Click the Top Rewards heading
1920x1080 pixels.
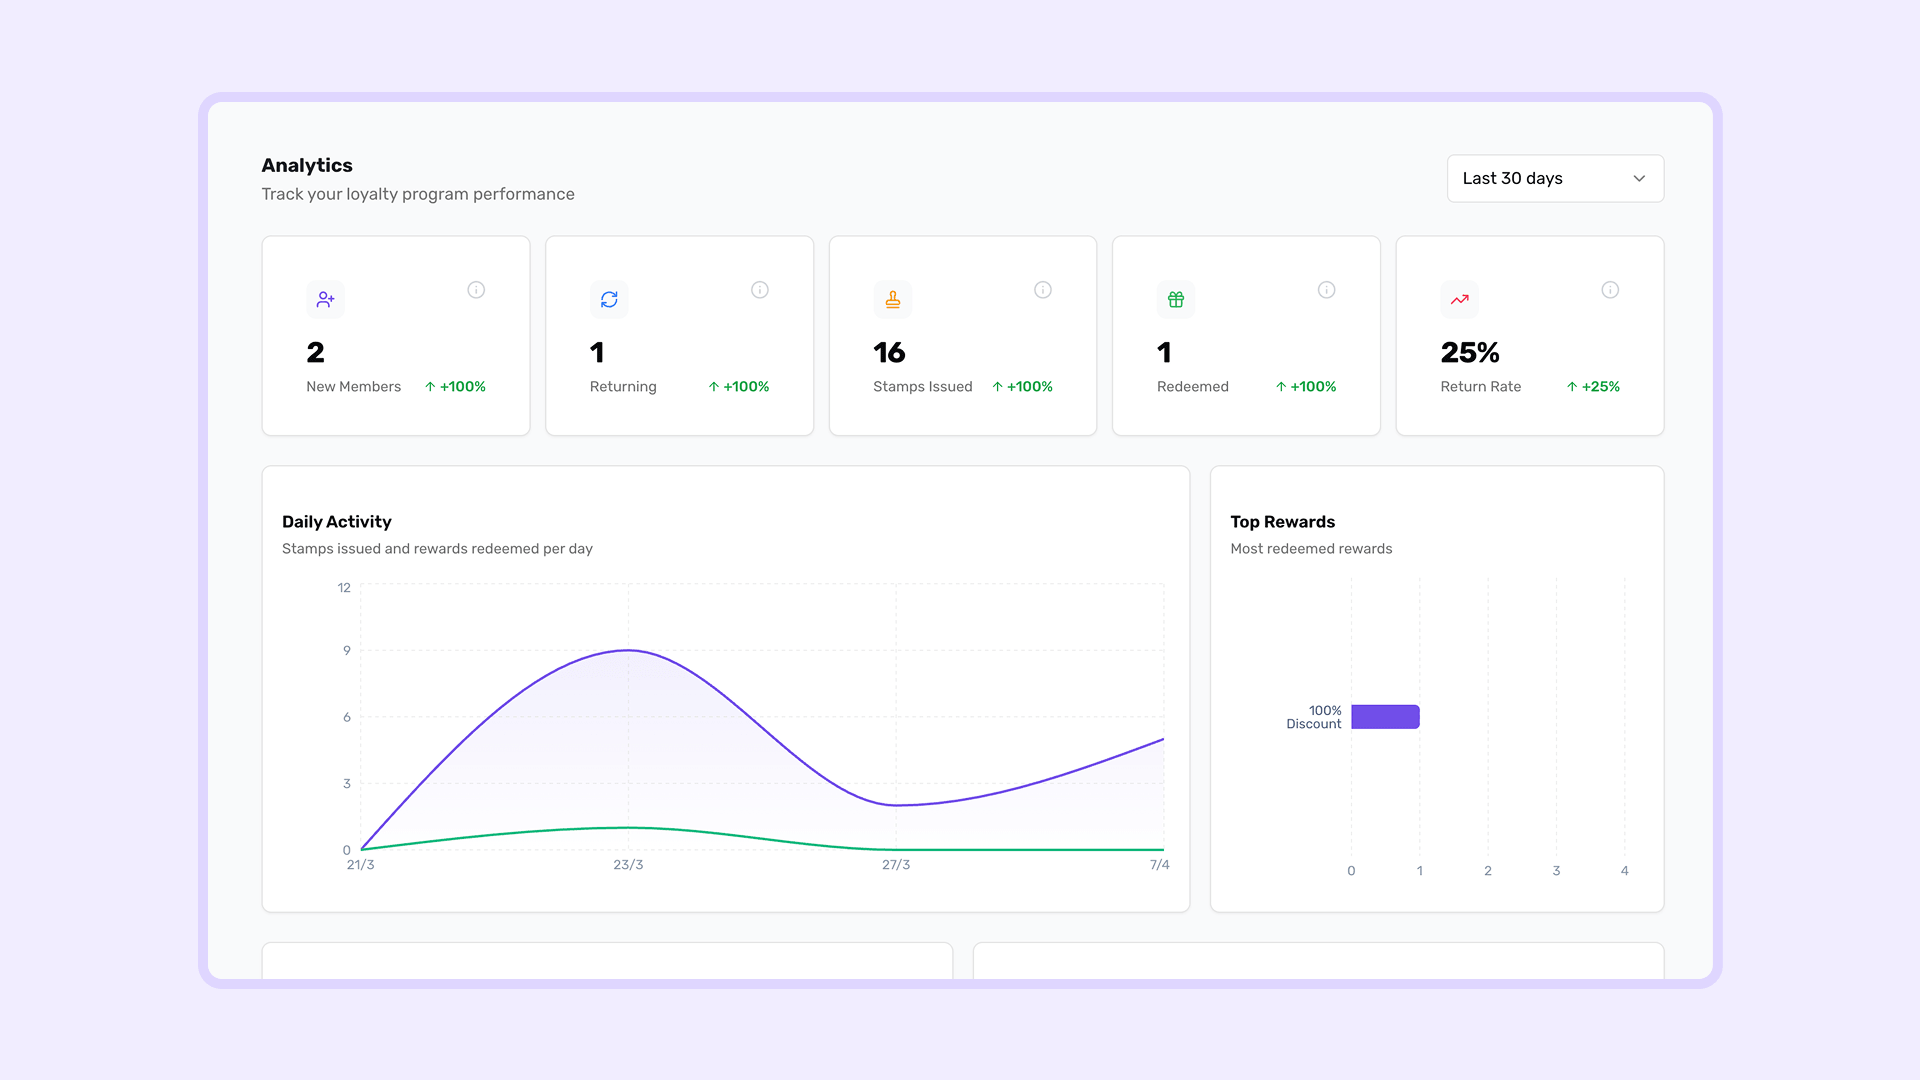pyautogui.click(x=1283, y=522)
